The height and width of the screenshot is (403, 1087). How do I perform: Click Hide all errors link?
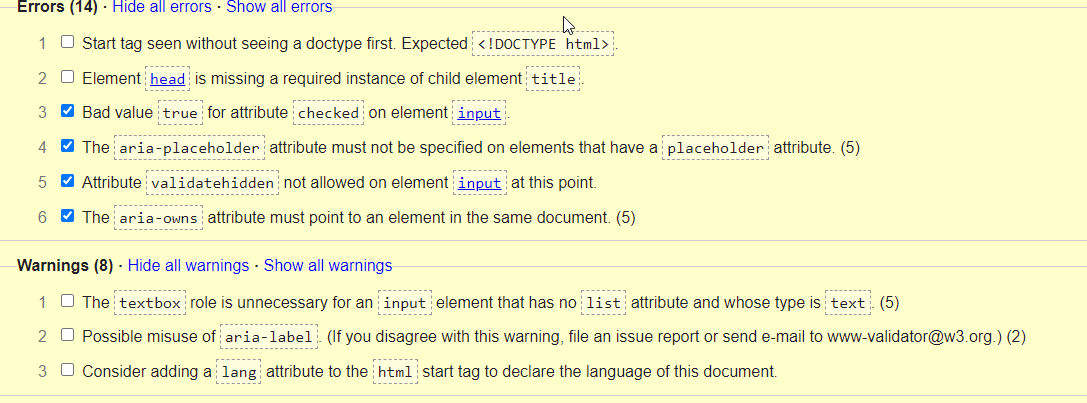[162, 7]
